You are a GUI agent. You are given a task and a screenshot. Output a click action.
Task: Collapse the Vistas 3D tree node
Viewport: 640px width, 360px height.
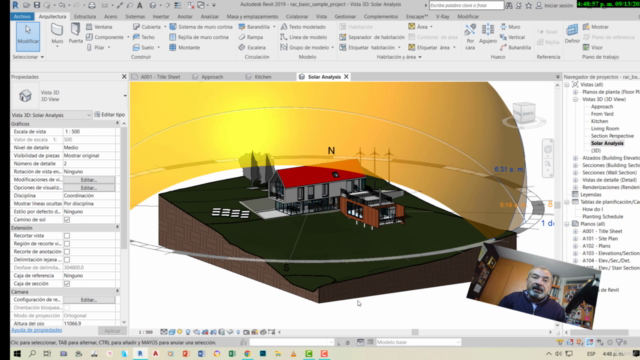575,99
